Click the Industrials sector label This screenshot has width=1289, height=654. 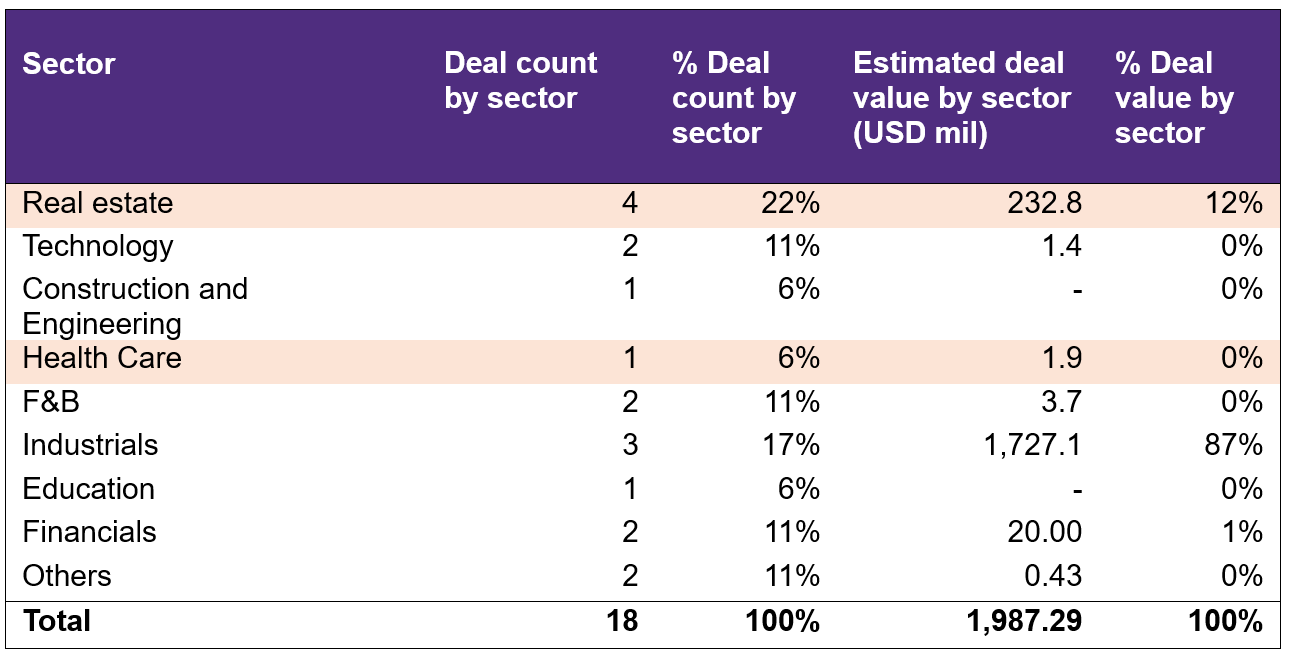point(90,445)
